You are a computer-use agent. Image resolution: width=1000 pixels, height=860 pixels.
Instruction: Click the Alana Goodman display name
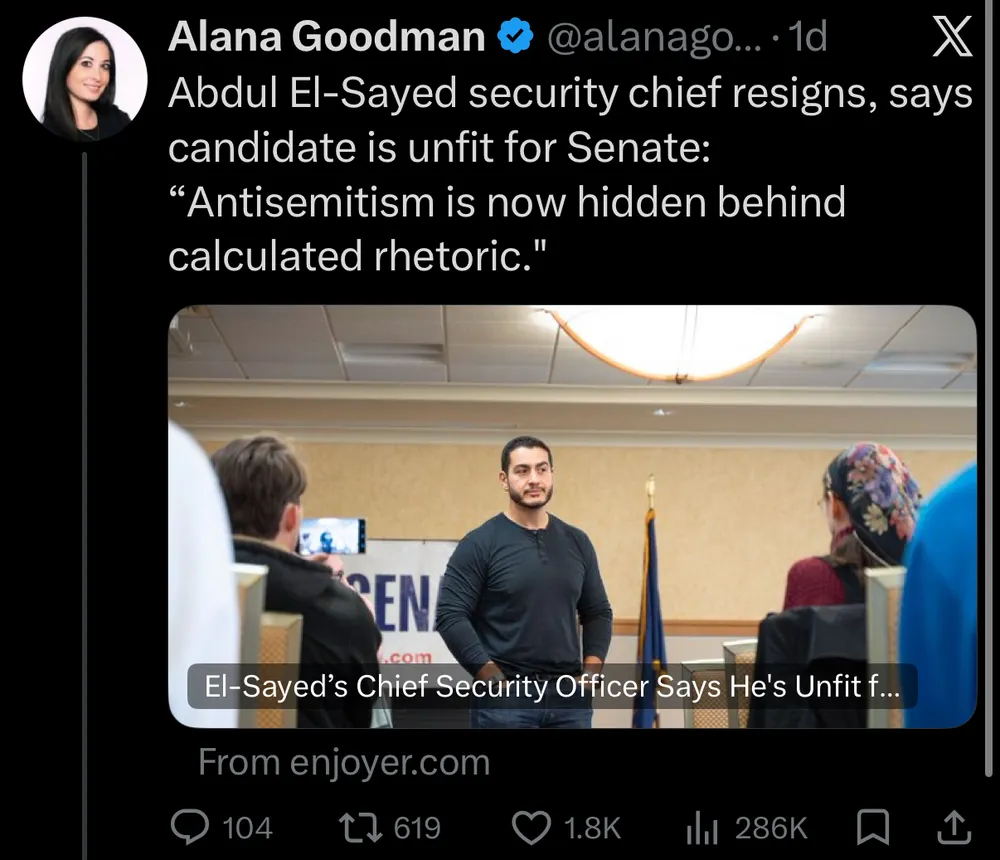coord(327,38)
